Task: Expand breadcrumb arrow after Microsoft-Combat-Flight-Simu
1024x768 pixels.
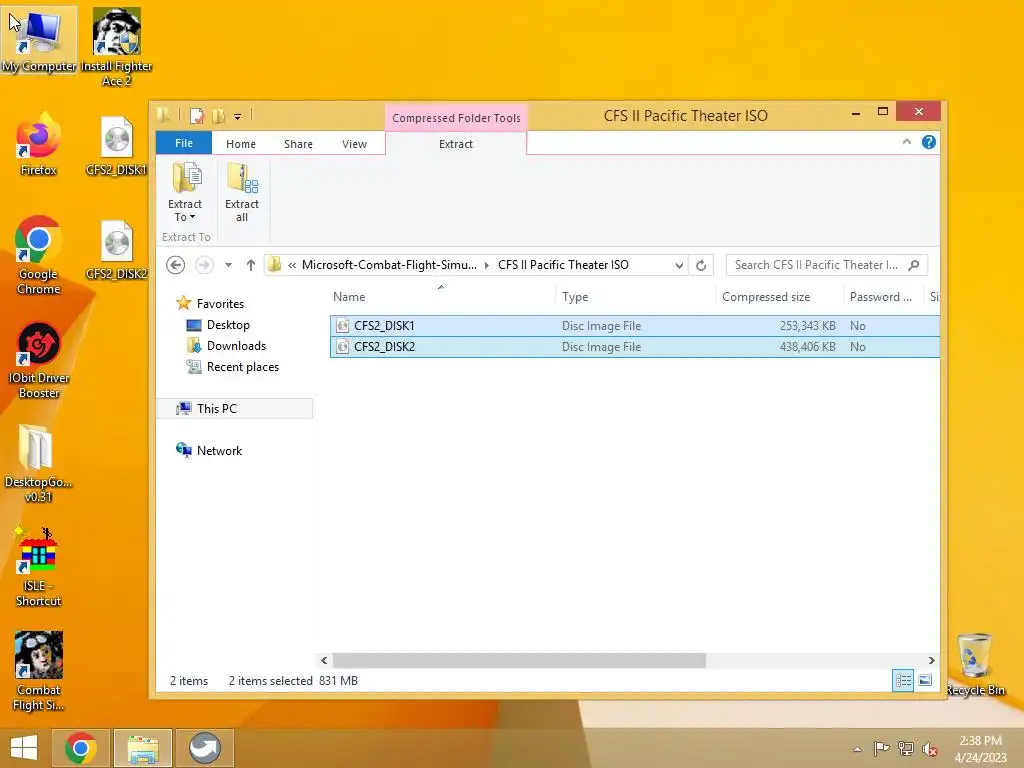Action: tap(487, 265)
